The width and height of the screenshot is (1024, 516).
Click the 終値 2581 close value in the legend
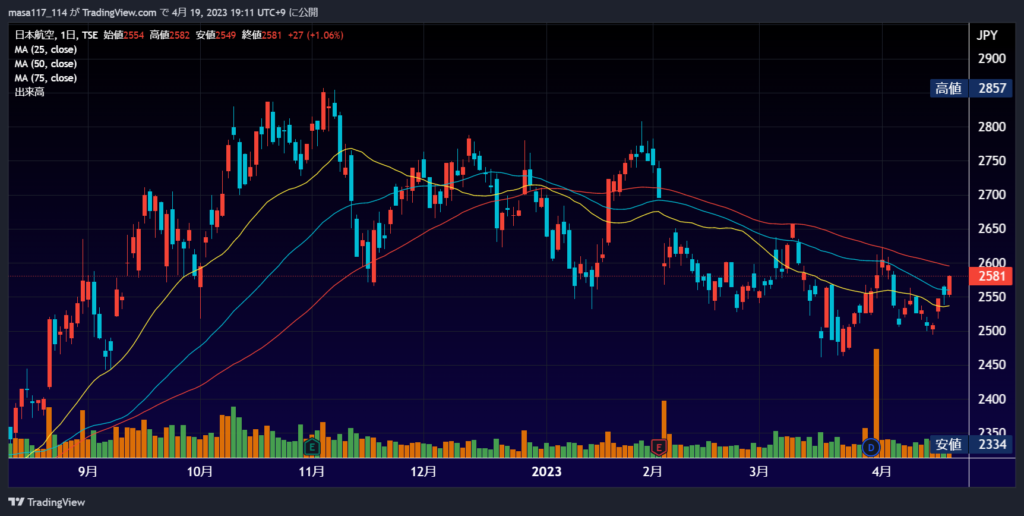262,35
